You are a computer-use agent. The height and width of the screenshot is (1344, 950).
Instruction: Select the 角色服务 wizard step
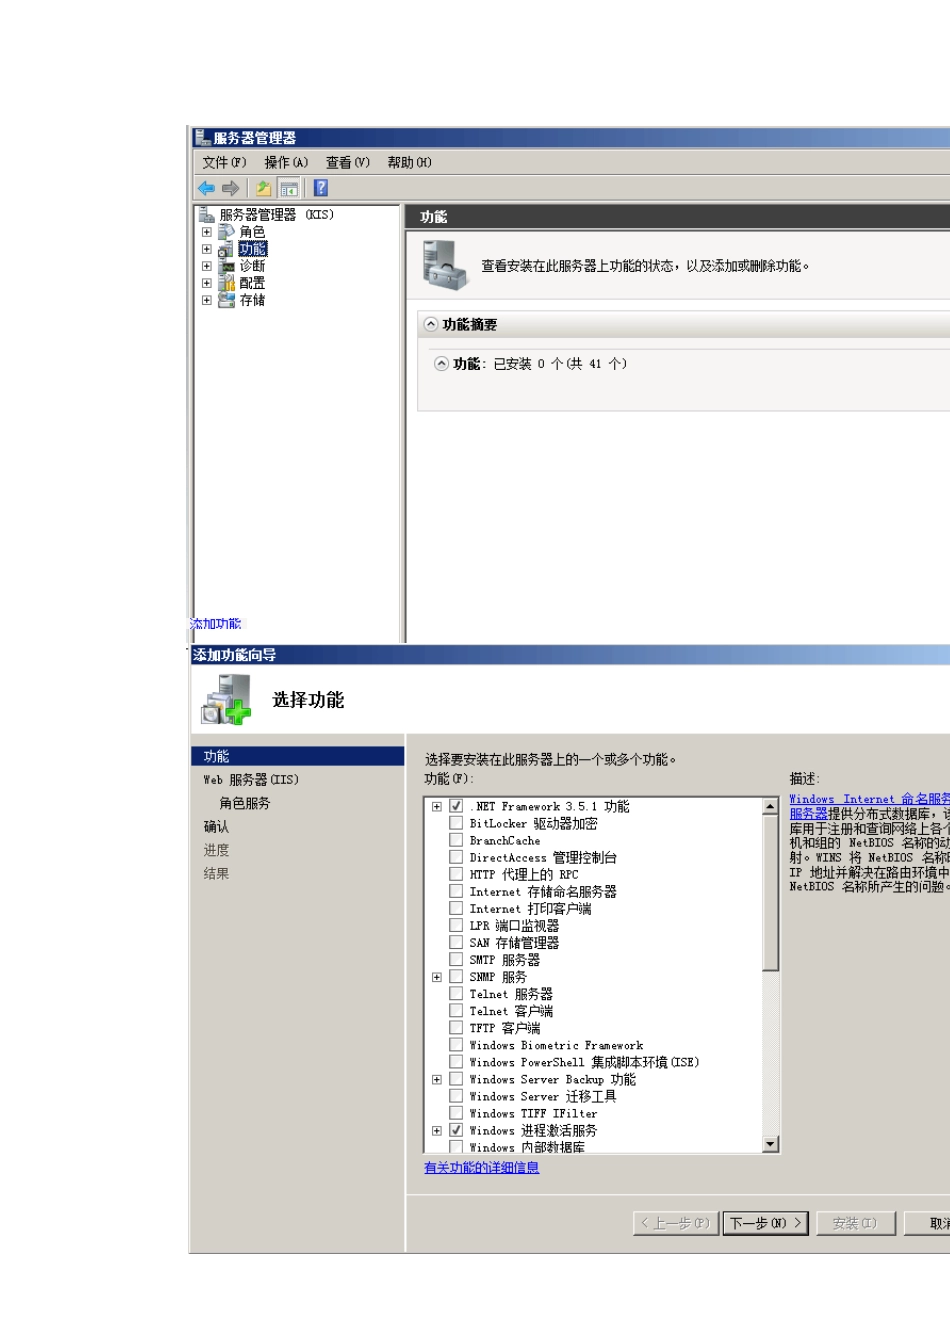pyautogui.click(x=245, y=803)
